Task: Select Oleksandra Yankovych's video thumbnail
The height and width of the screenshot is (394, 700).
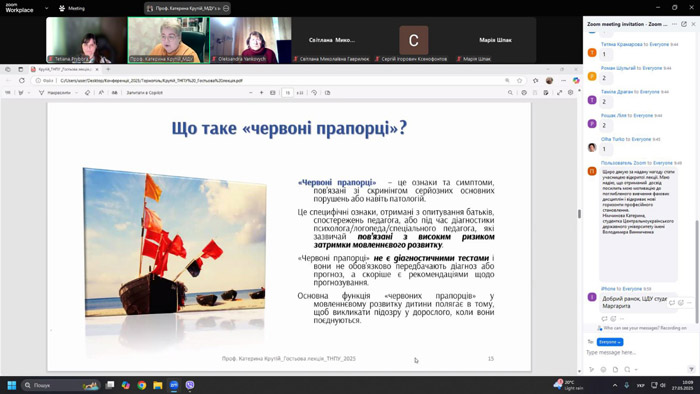Action: coord(251,40)
